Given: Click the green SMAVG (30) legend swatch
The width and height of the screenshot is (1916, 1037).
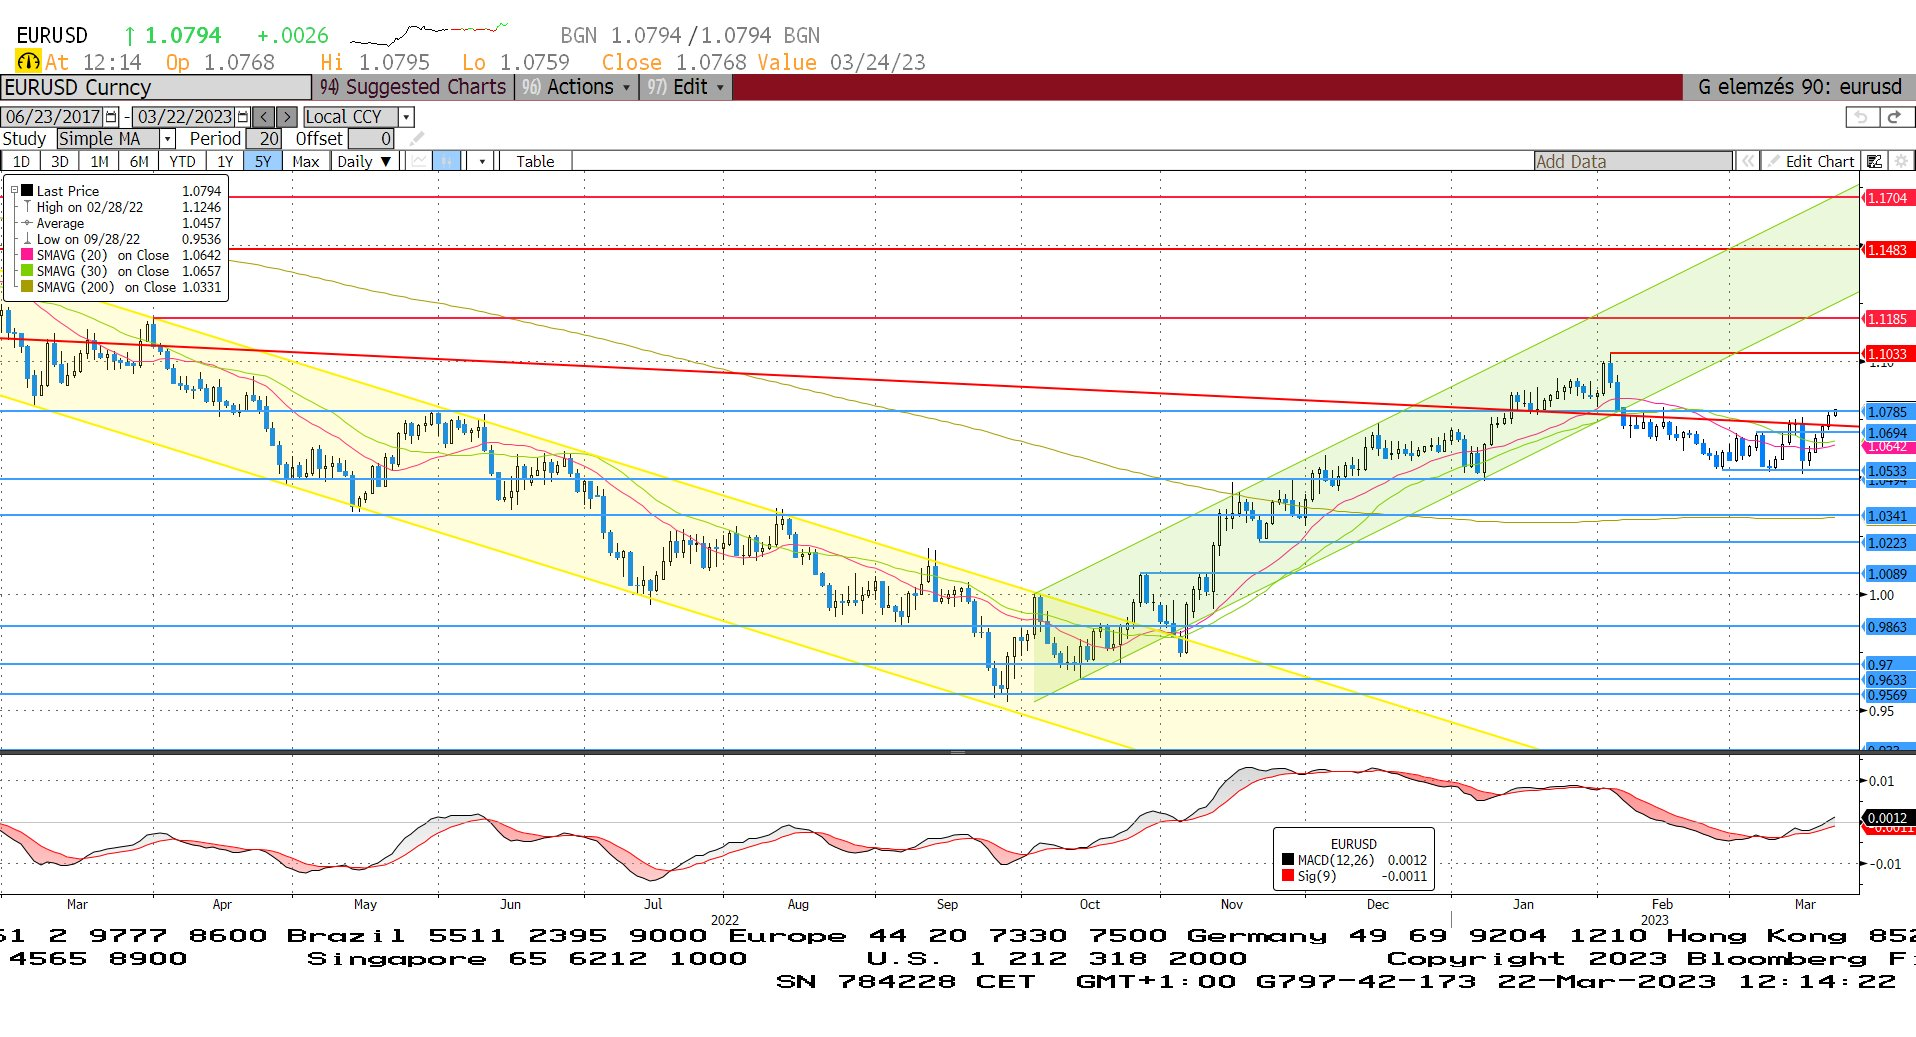Looking at the screenshot, I should click(27, 271).
